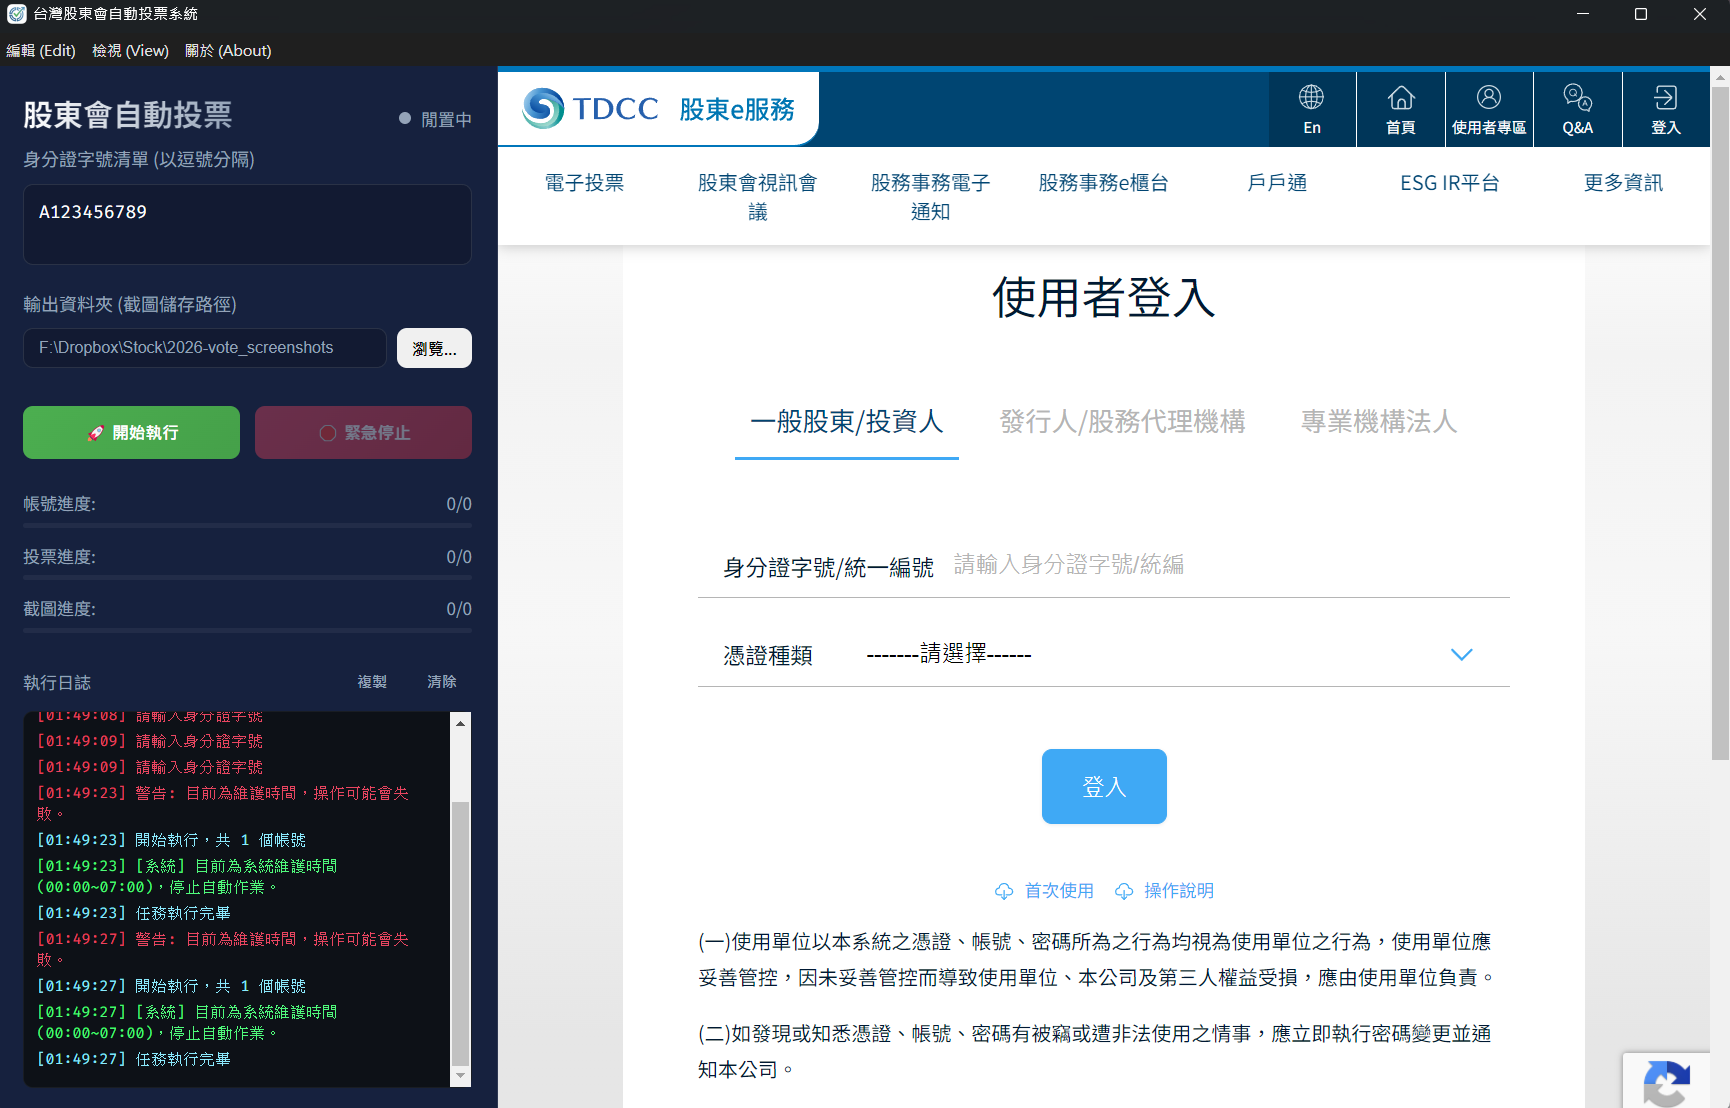Open the 關於 (About) menu
Screen dimensions: 1730x1108
pos(228,50)
